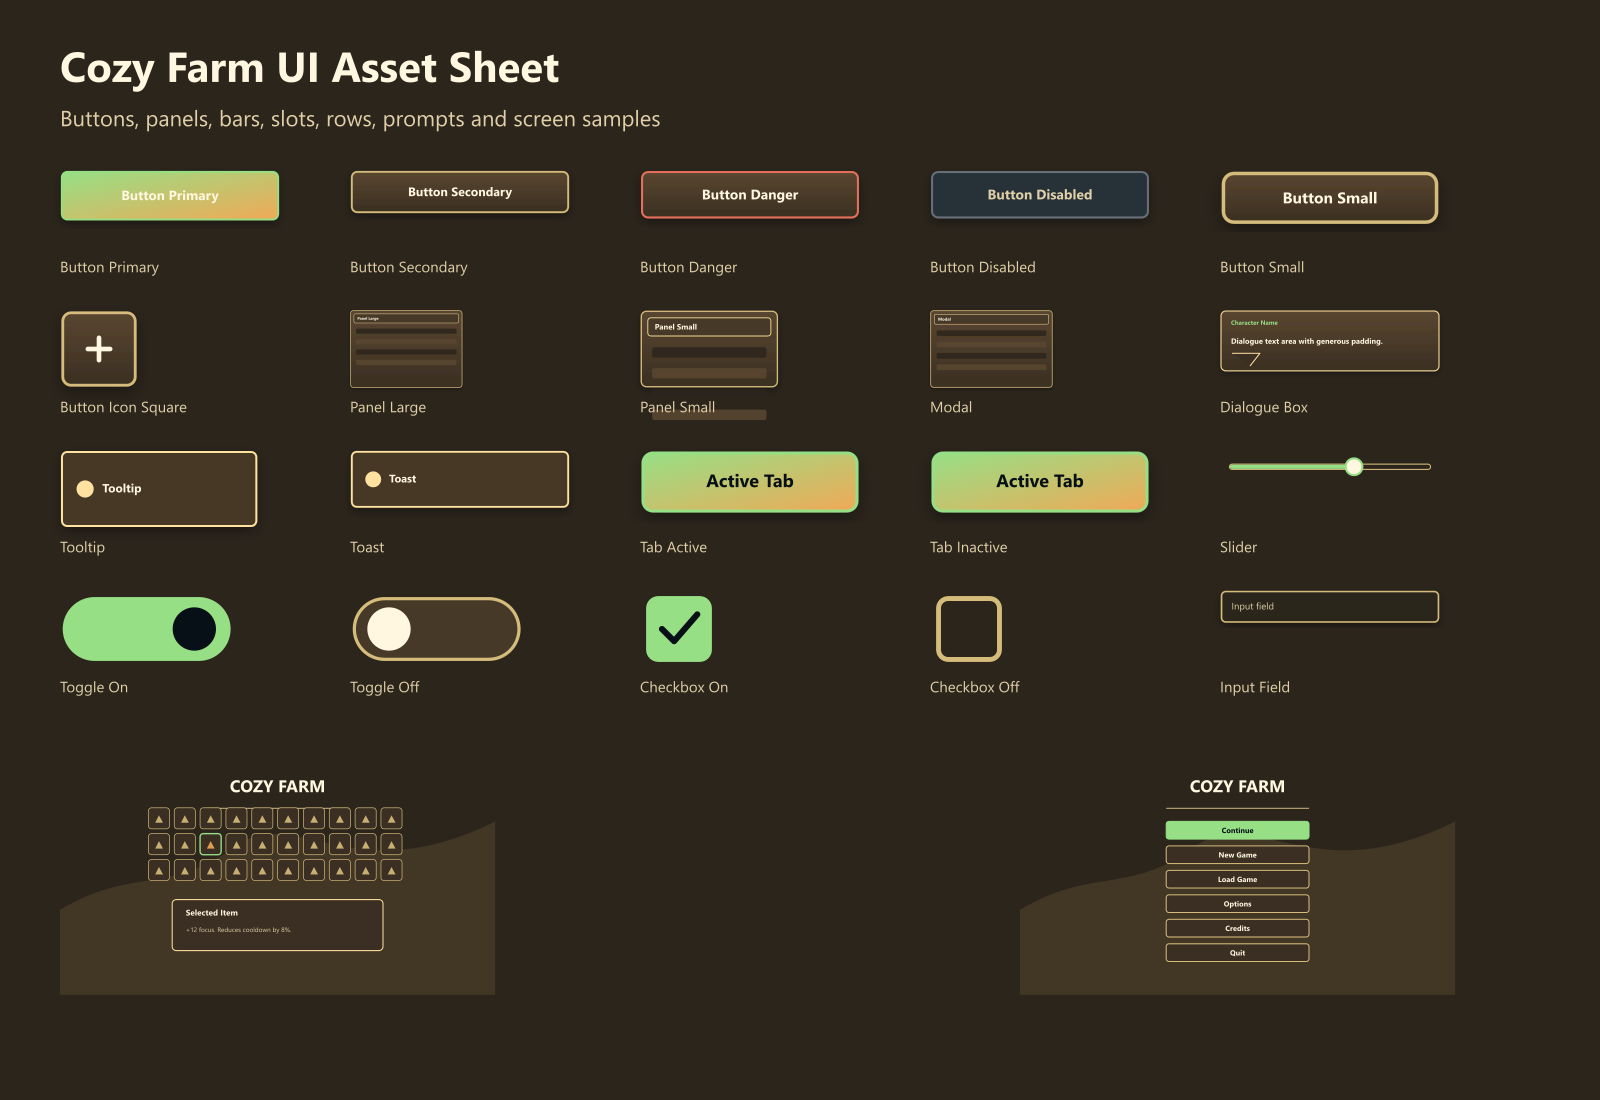Choose New Game in the menu
Screen dimensions: 1600x1100
click(x=1237, y=855)
